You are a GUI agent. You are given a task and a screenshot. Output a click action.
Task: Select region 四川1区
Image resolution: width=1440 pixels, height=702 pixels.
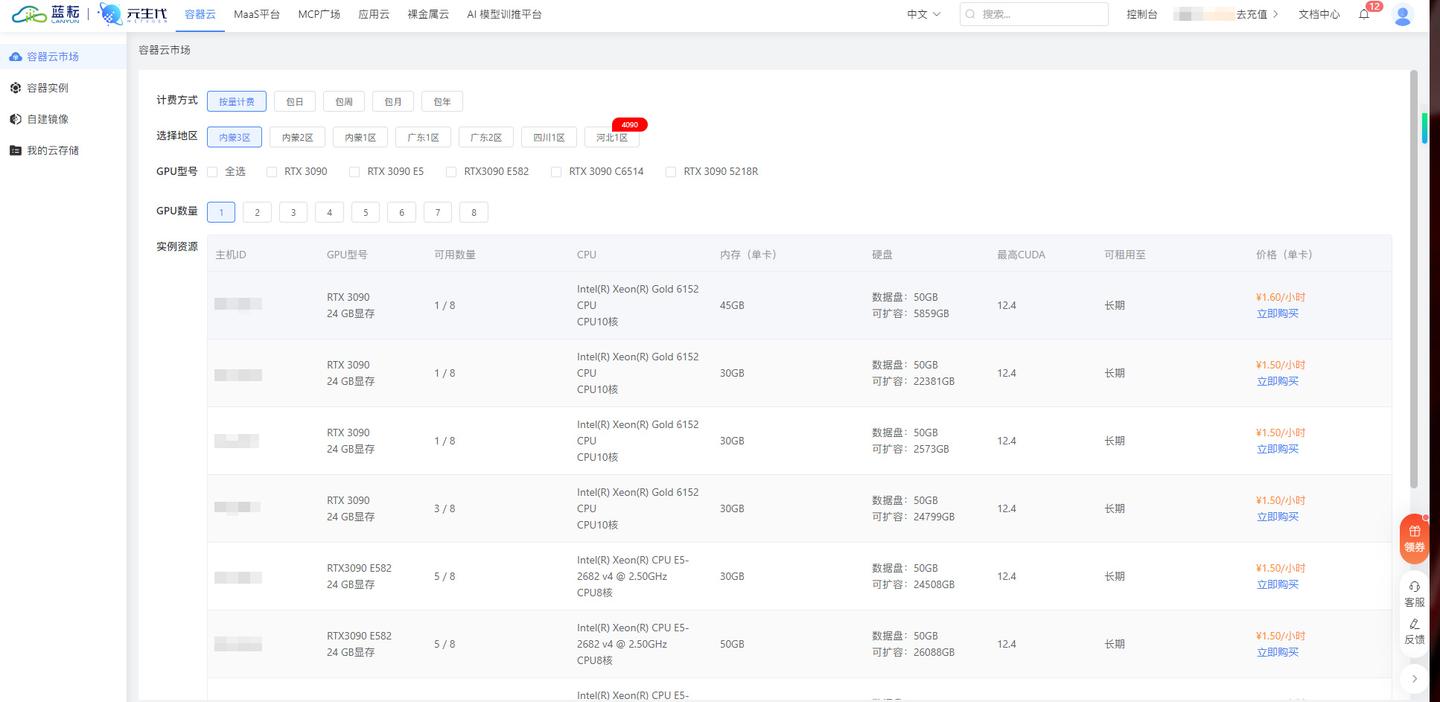pos(549,137)
